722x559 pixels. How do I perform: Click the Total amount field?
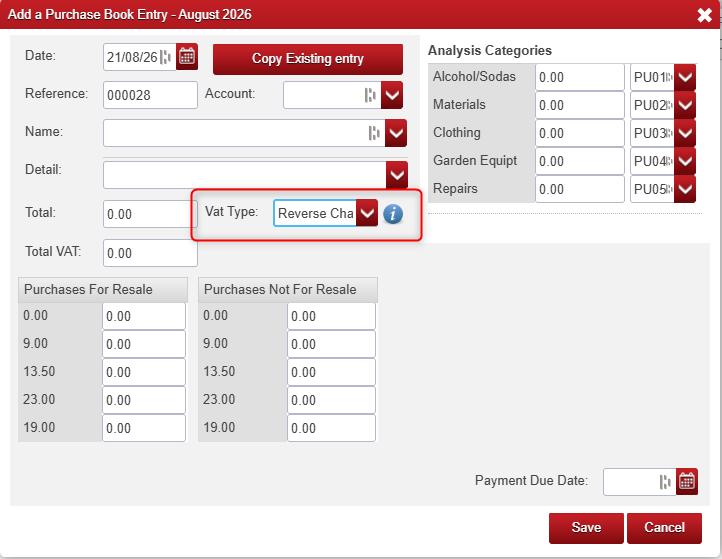point(150,214)
